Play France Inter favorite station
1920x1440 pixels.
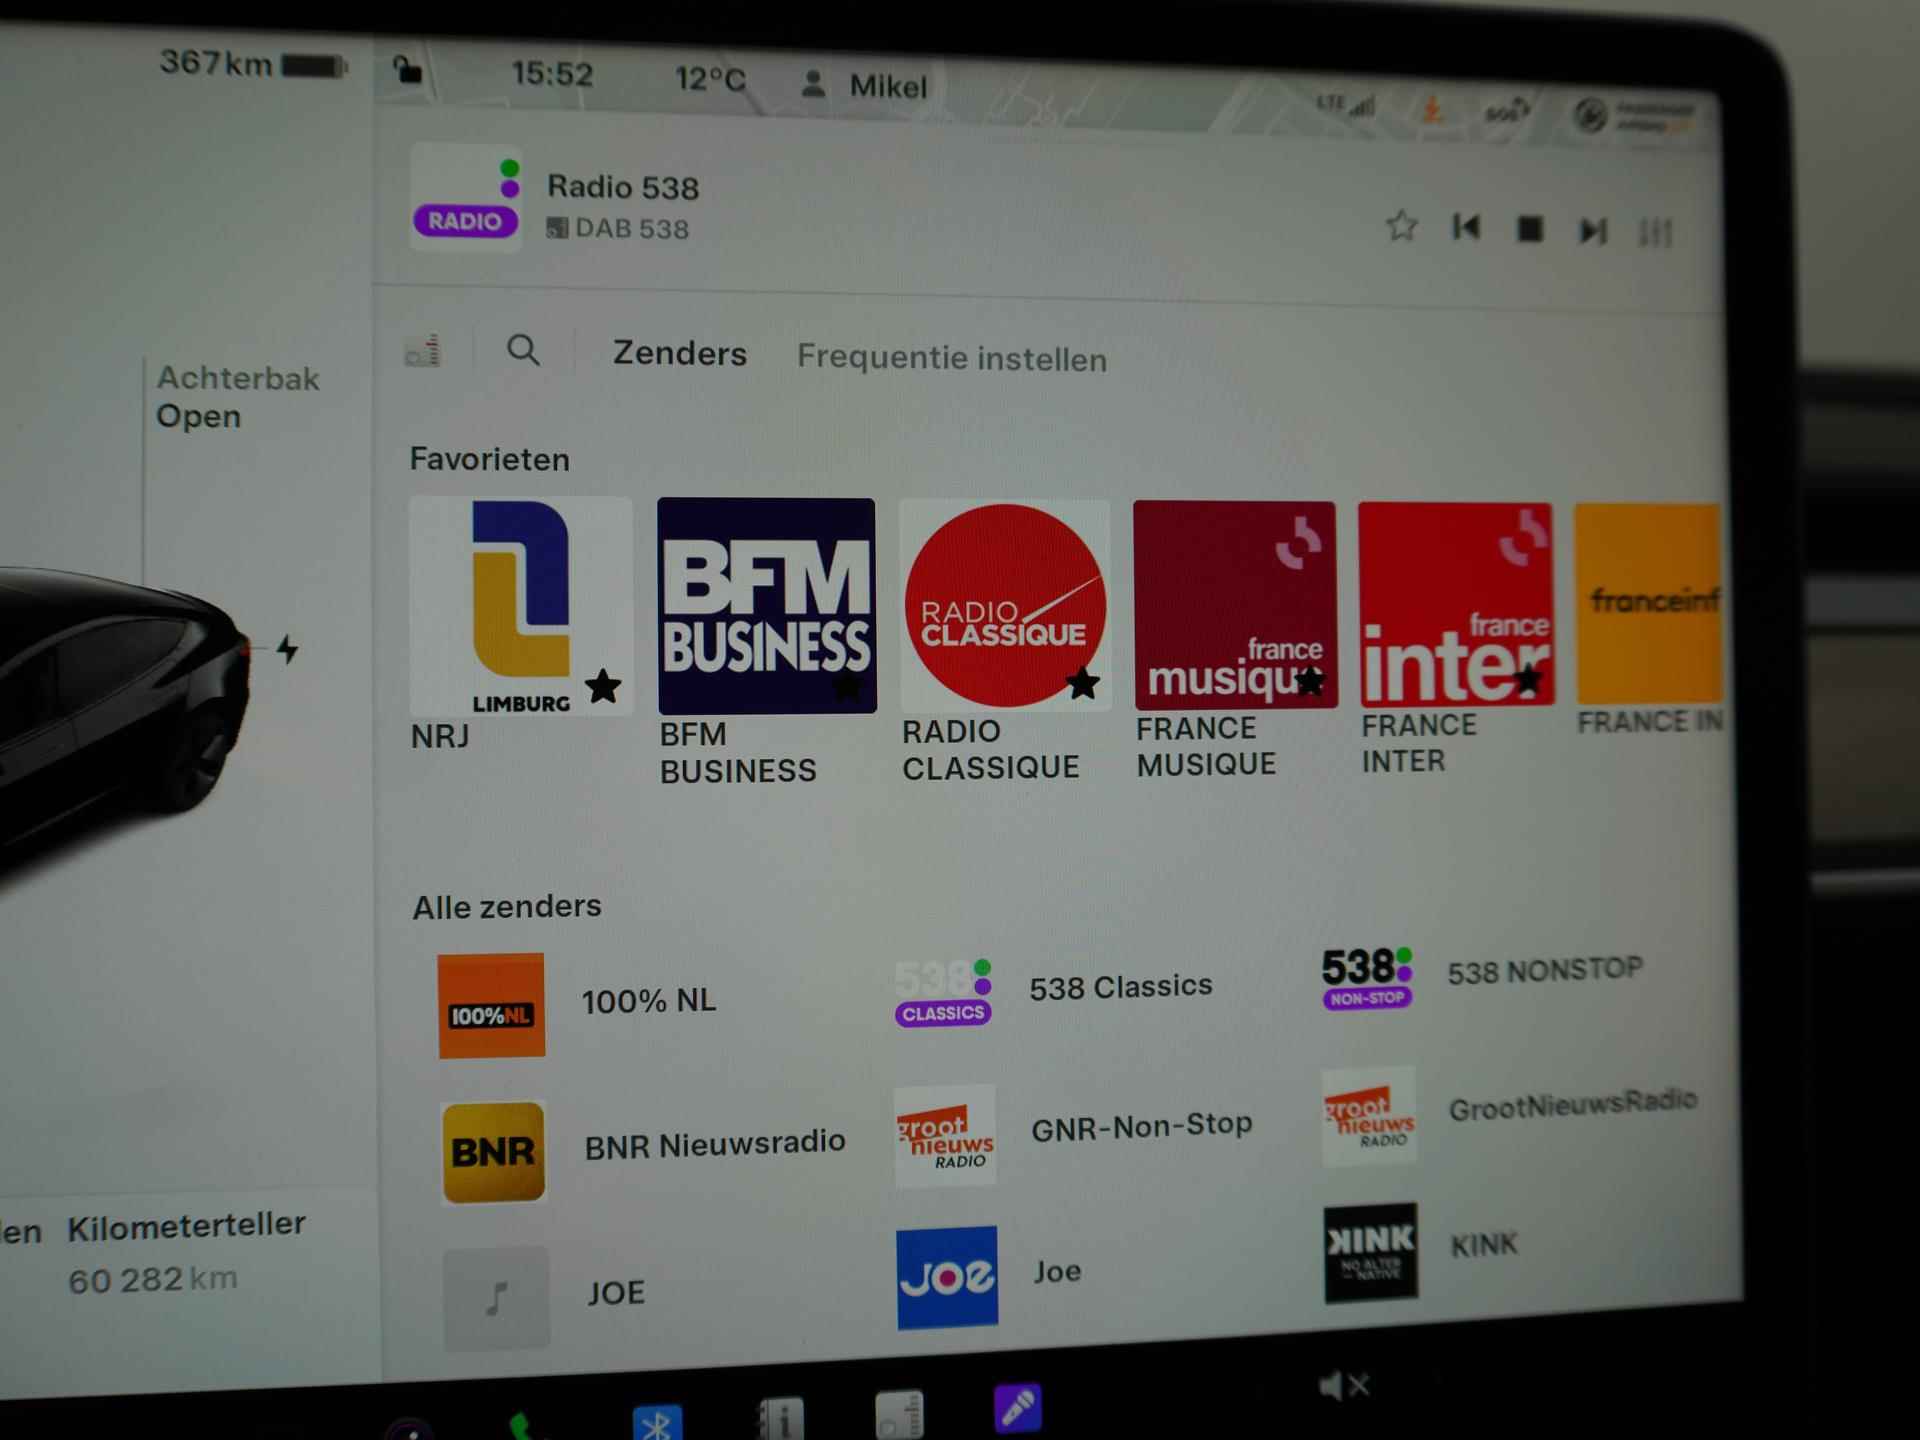pyautogui.click(x=1456, y=605)
